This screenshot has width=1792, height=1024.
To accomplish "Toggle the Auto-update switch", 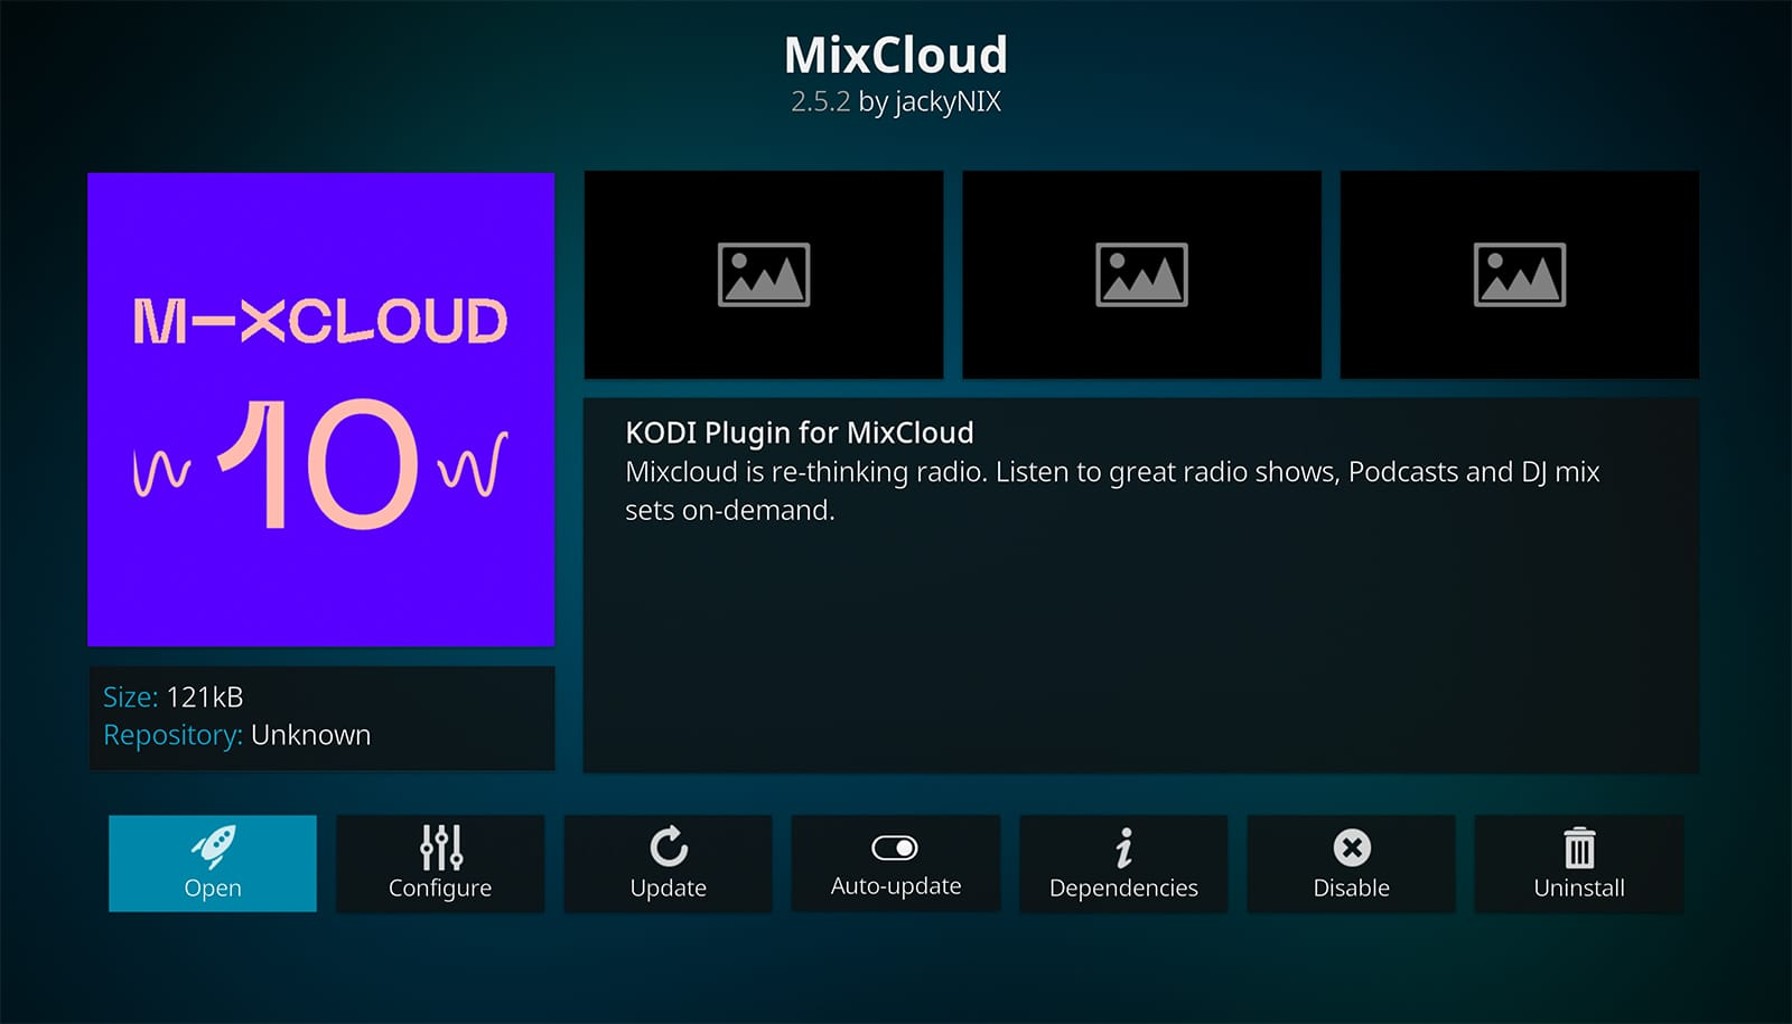I will click(895, 848).
